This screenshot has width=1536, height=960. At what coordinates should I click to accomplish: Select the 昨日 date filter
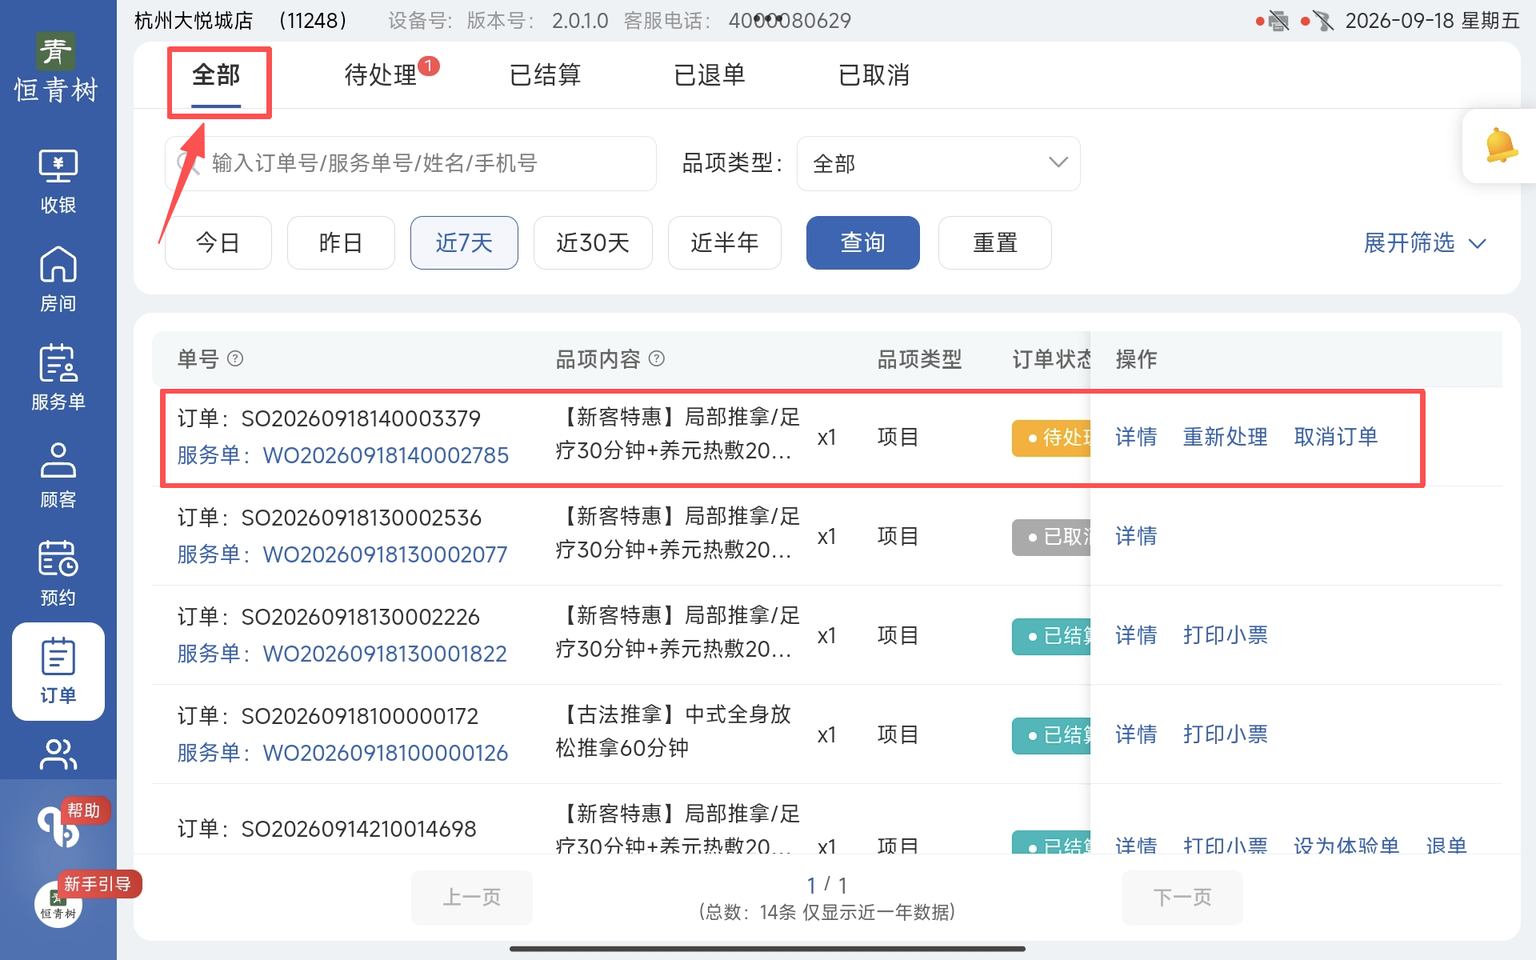pos(341,243)
